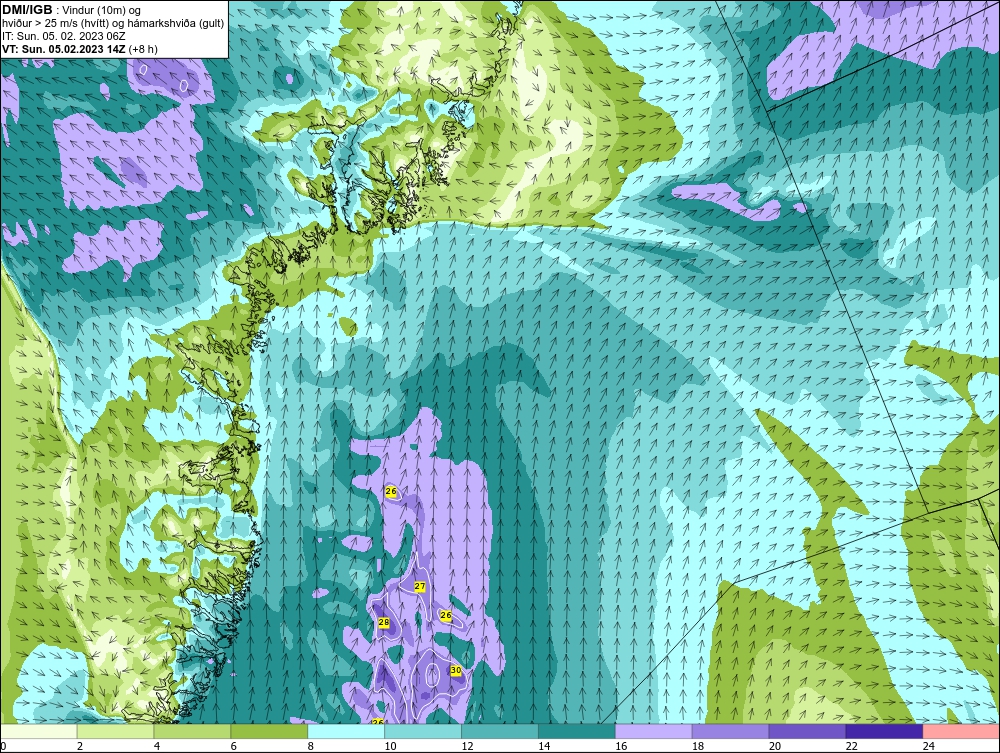This screenshot has width=1000, height=753.
Task: Click the legend scale number 16
Action: (x=621, y=747)
